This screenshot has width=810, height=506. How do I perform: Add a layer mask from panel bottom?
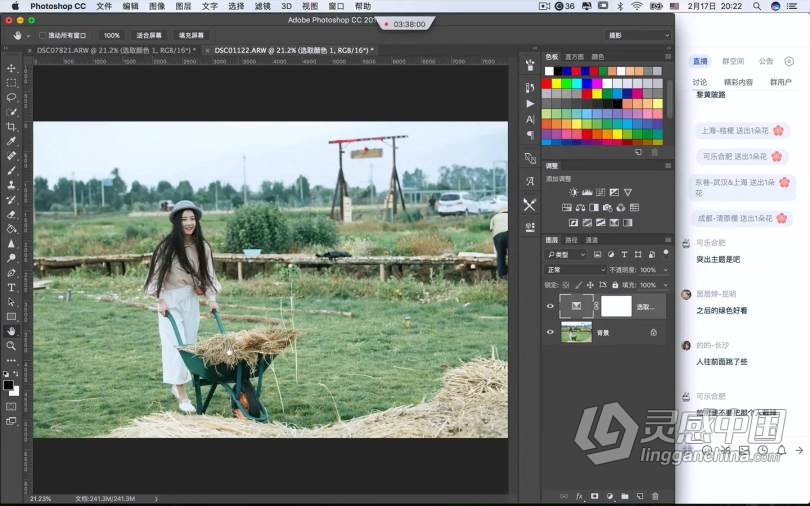(595, 496)
